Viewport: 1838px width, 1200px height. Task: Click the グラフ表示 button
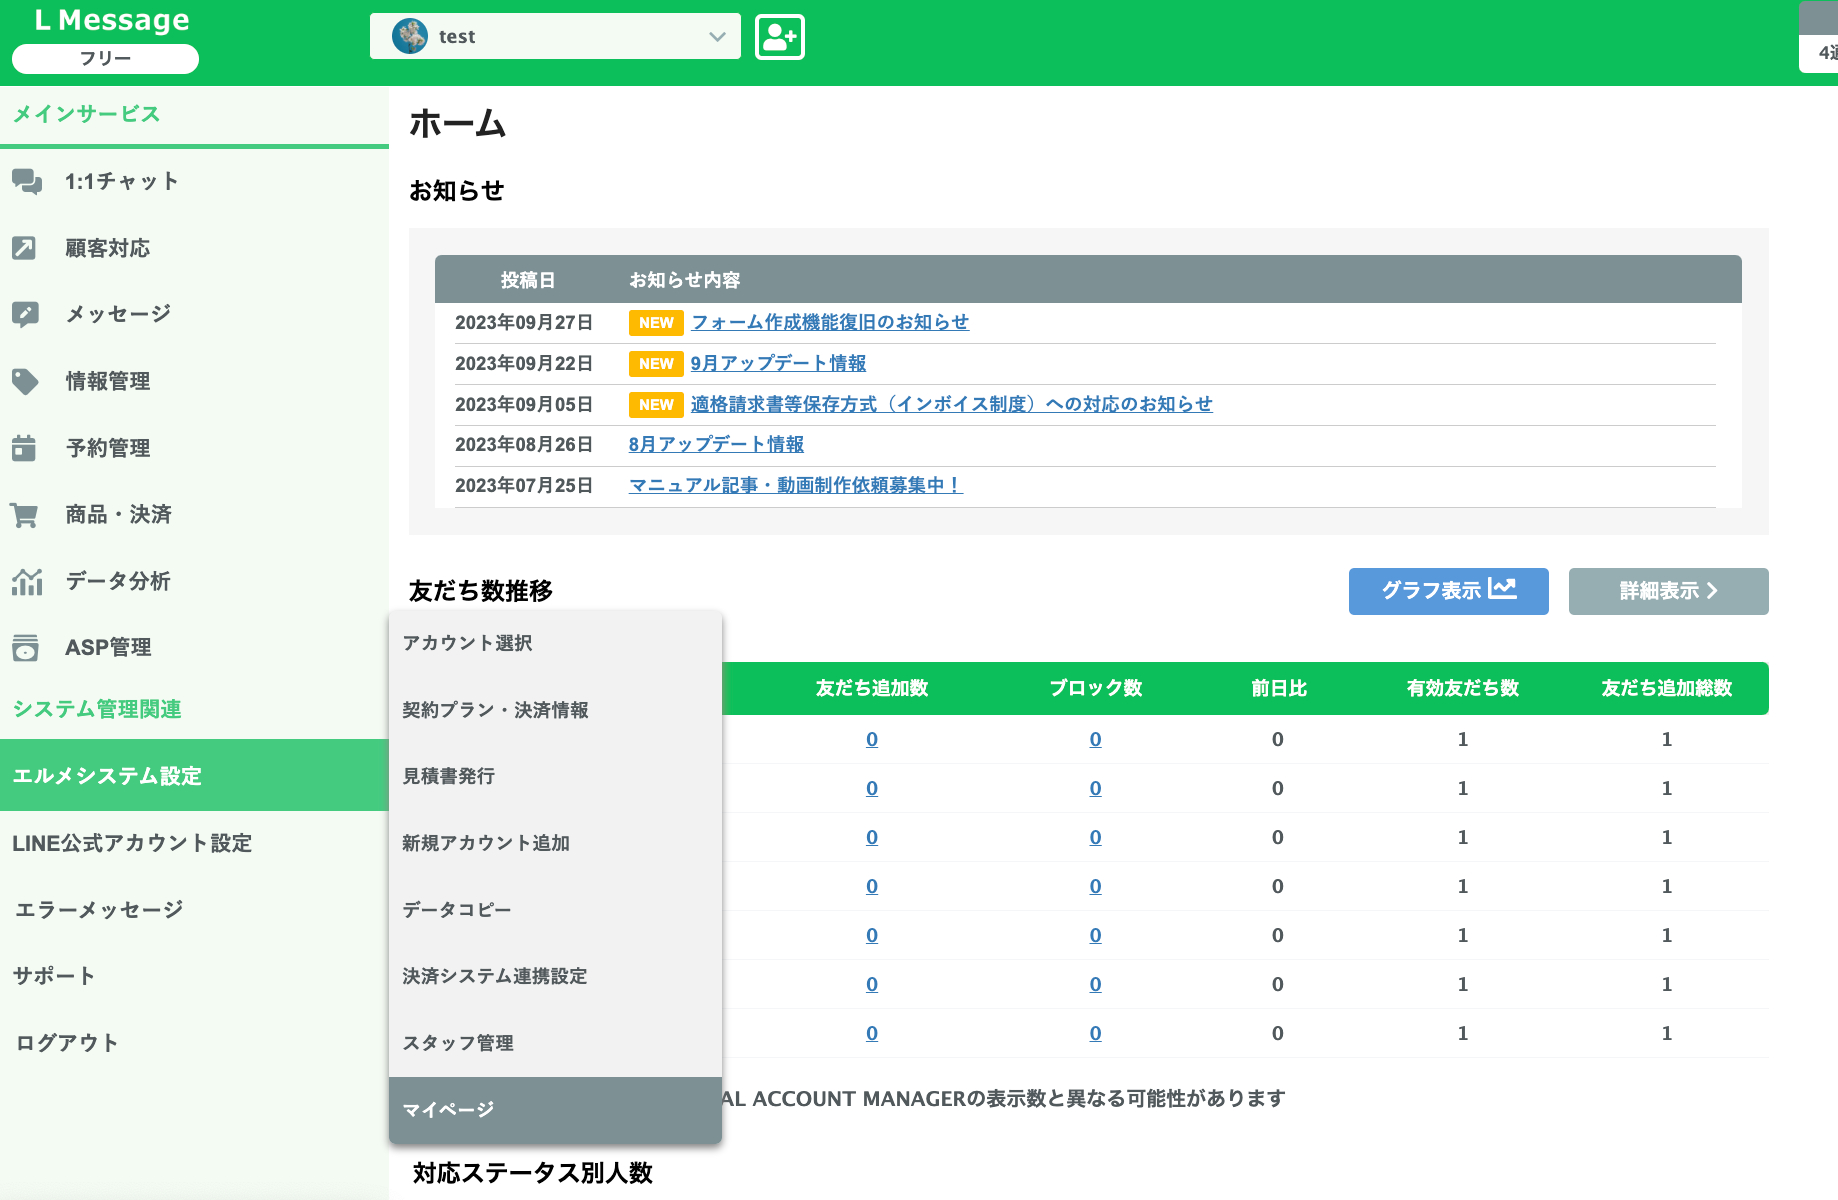(x=1448, y=591)
